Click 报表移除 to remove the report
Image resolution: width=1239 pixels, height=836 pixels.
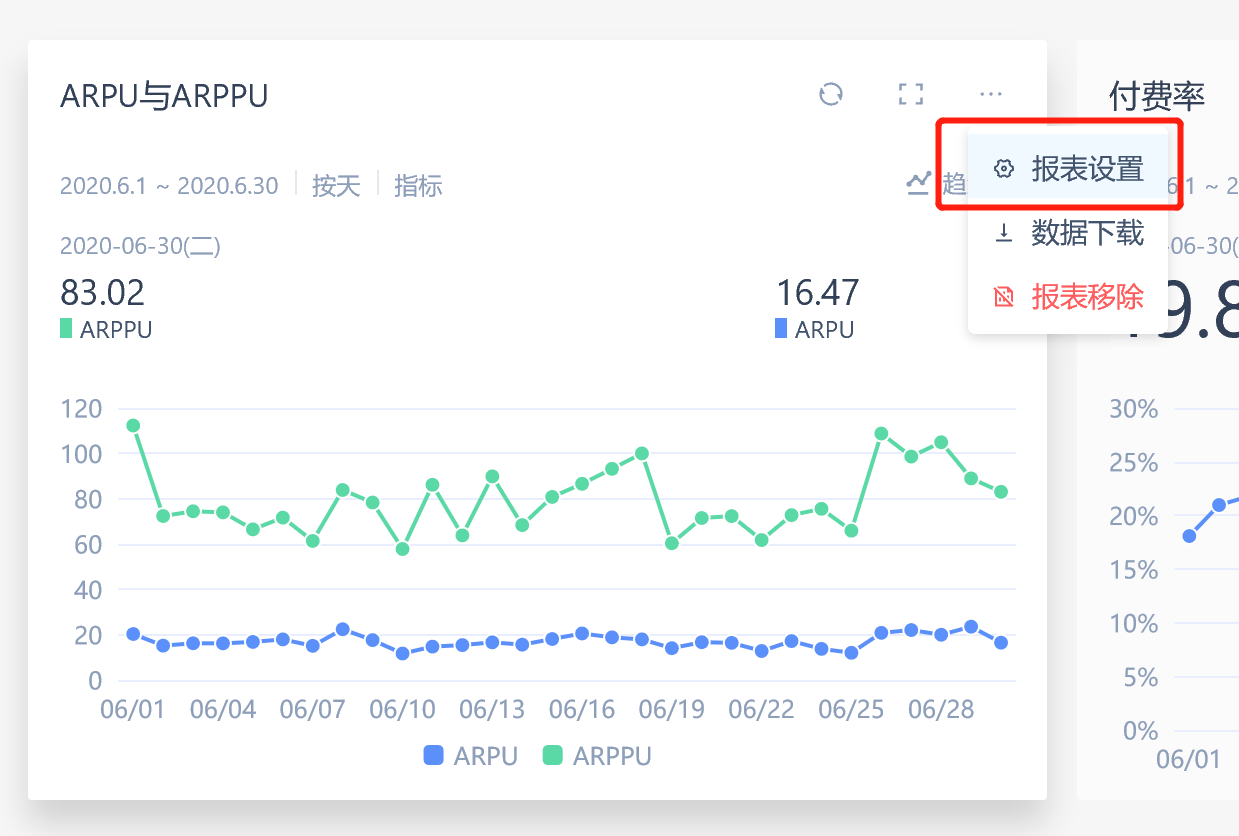click(x=1068, y=296)
